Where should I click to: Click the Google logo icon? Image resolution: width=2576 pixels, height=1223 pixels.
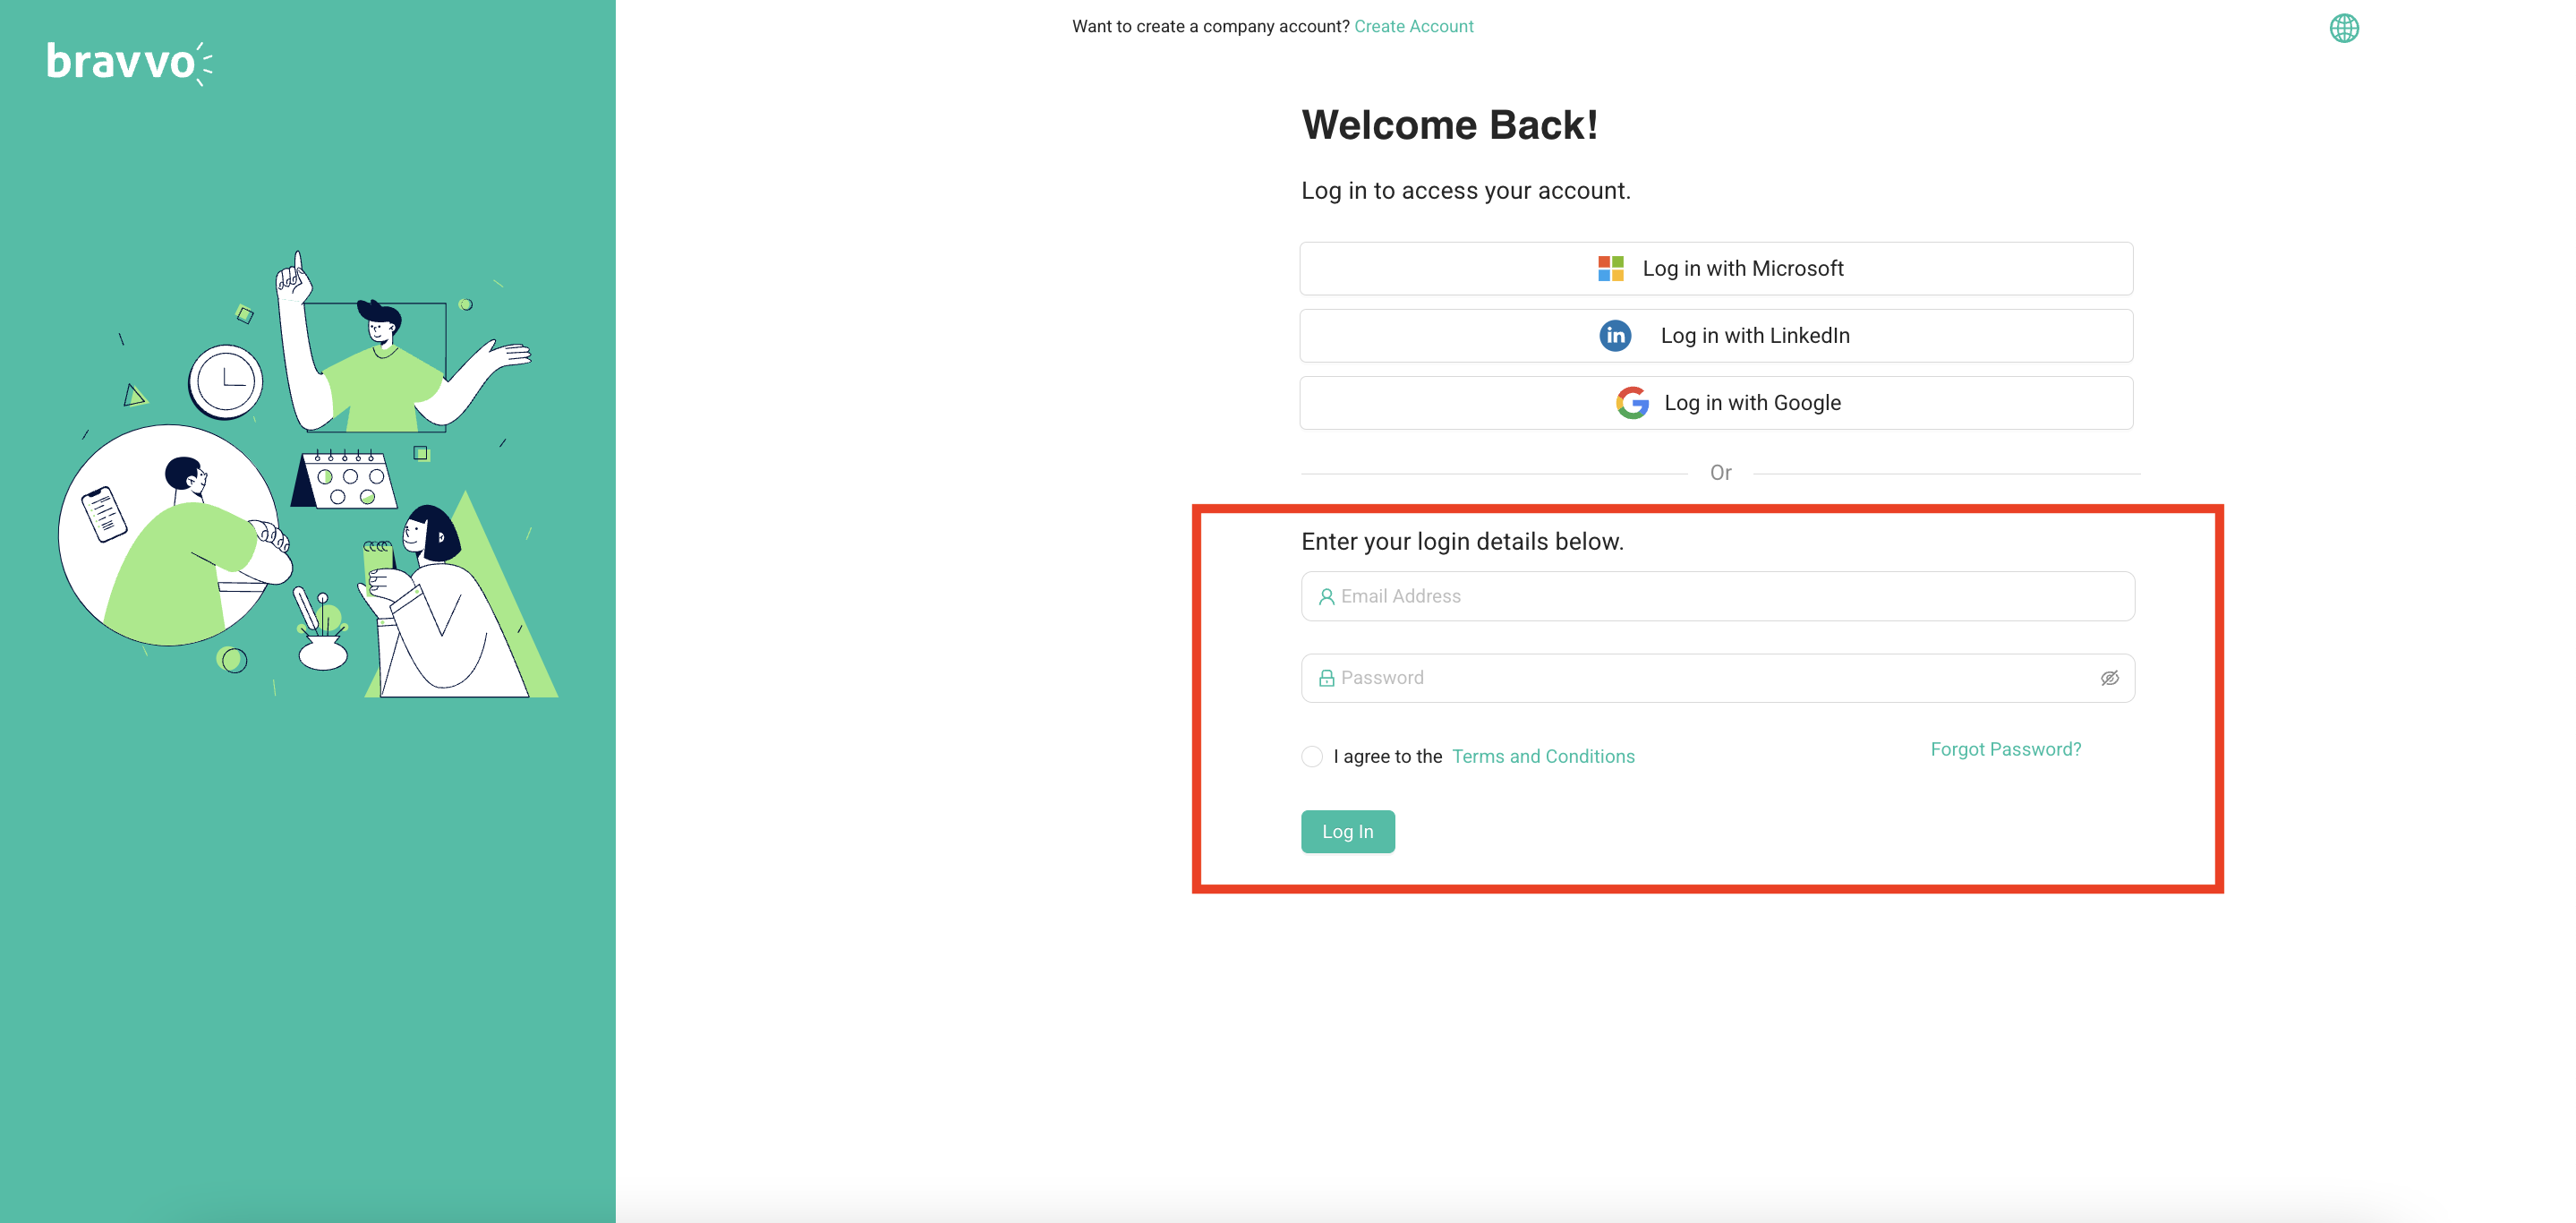coord(1632,402)
